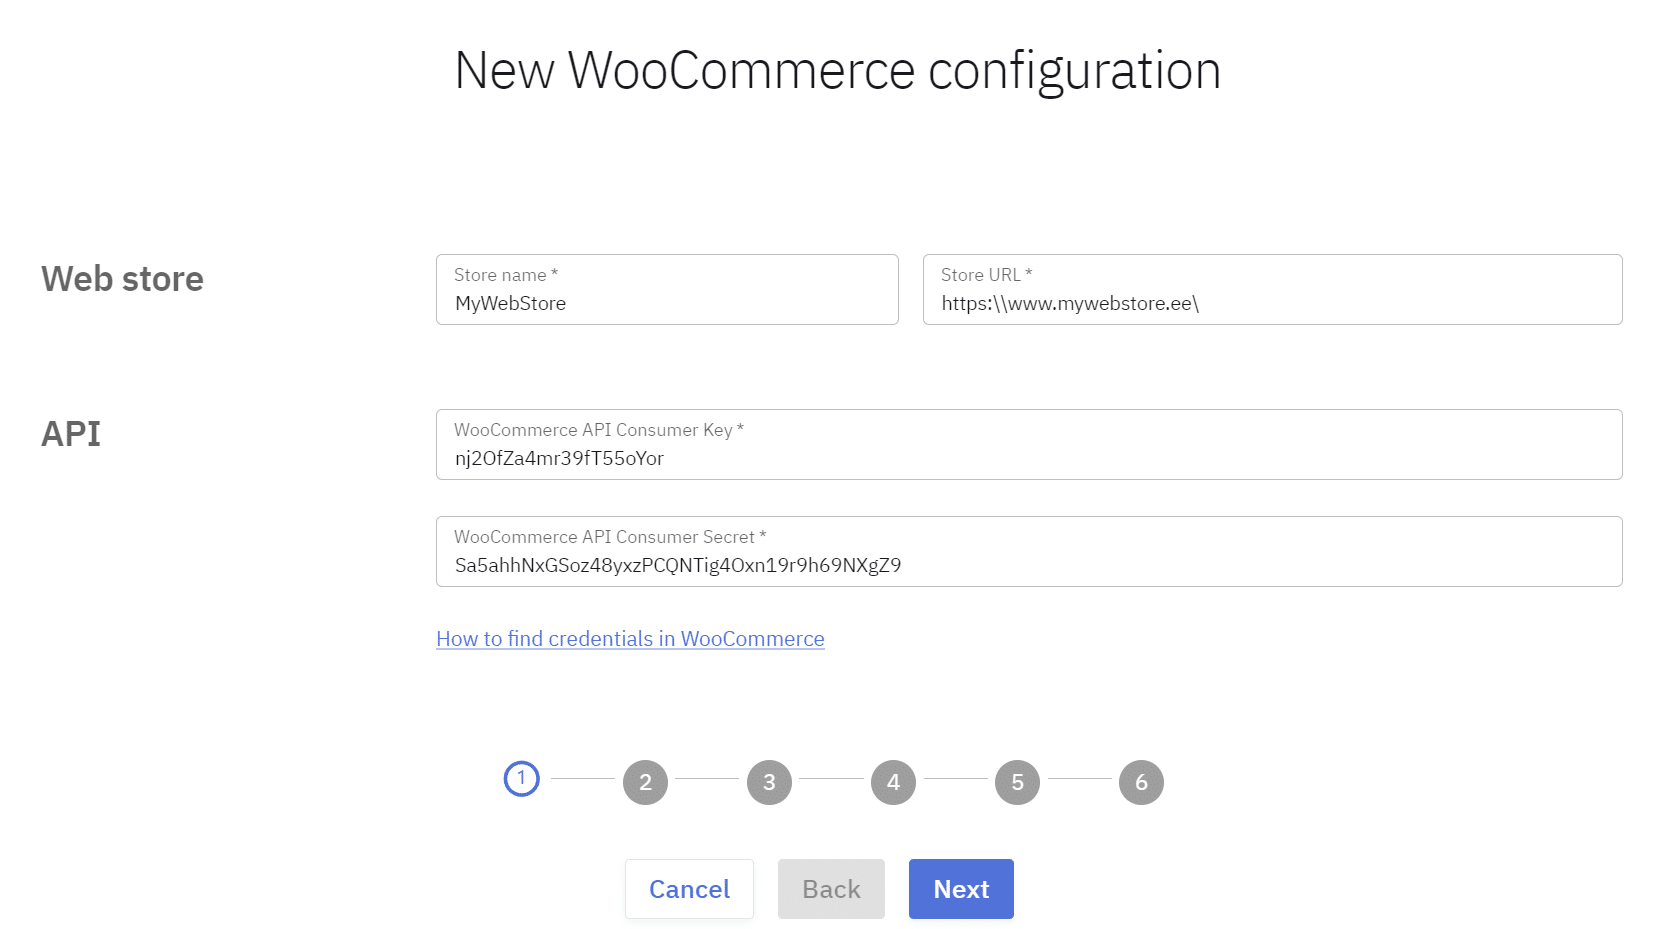Click the greyed-out Back button
Screen dimensions: 1661x929
tap(831, 889)
